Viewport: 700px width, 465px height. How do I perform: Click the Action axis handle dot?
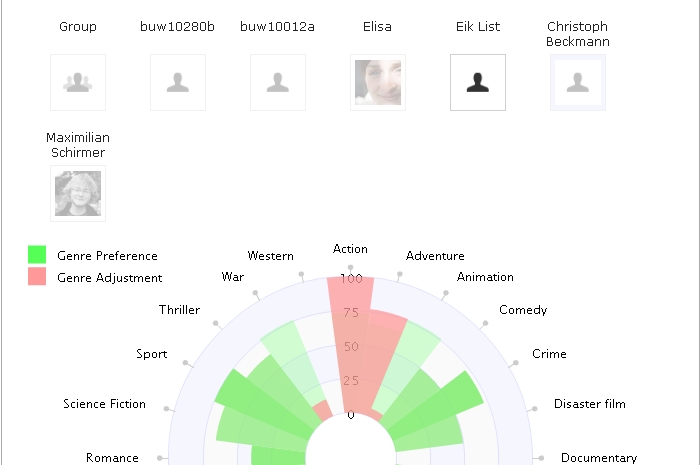click(350, 267)
